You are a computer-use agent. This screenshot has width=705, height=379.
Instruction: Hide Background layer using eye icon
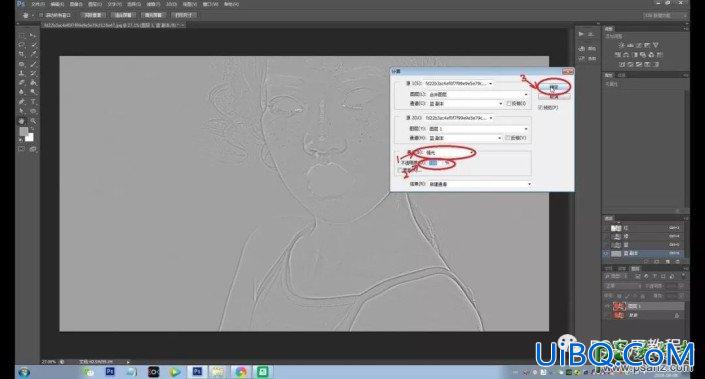click(x=607, y=316)
